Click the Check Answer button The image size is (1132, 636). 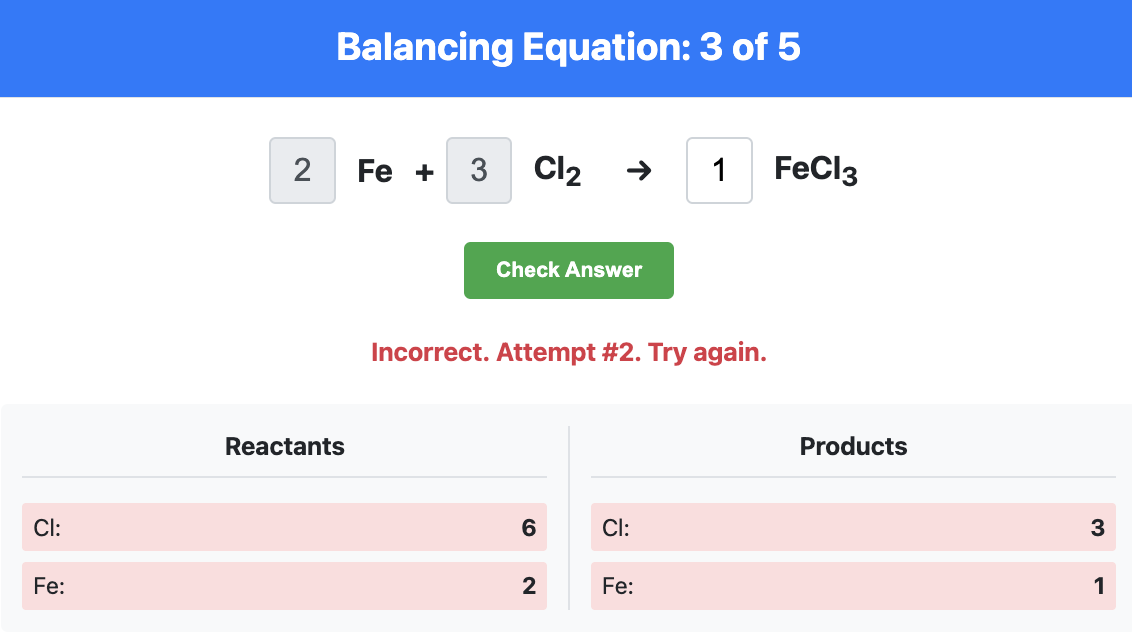point(569,270)
